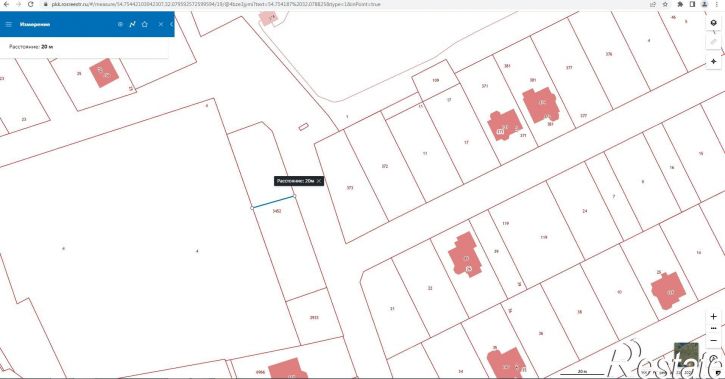Open the hamburger menu in the measurement panel
725x379 pixels.
pos(8,24)
